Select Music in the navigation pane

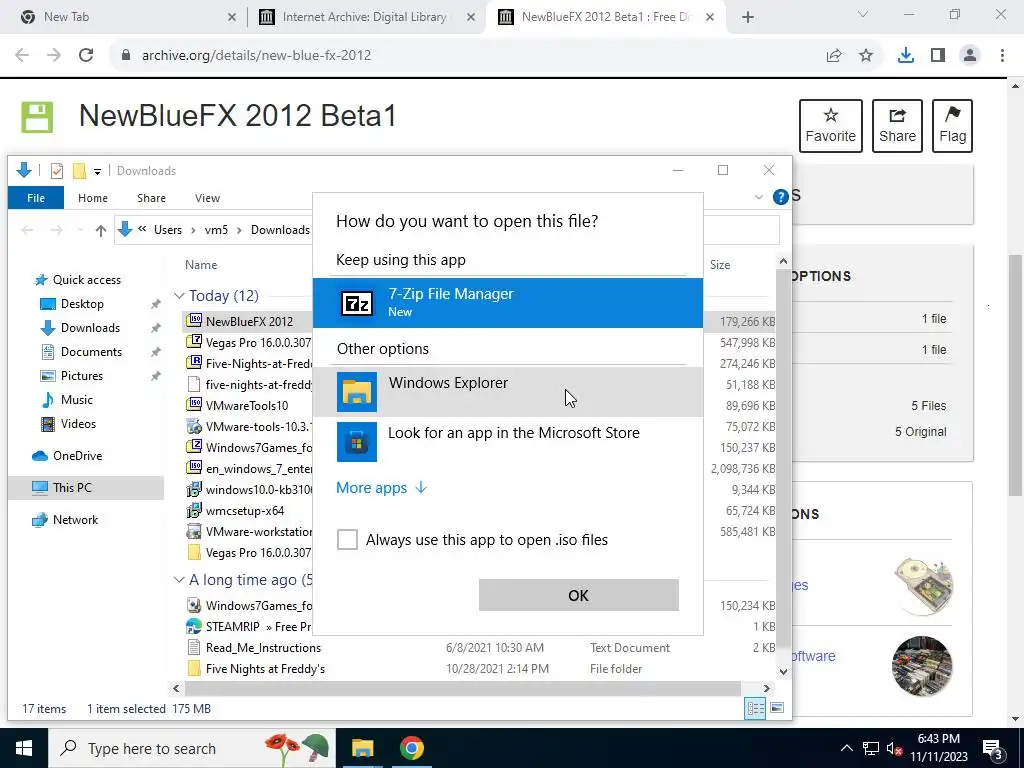[76, 400]
